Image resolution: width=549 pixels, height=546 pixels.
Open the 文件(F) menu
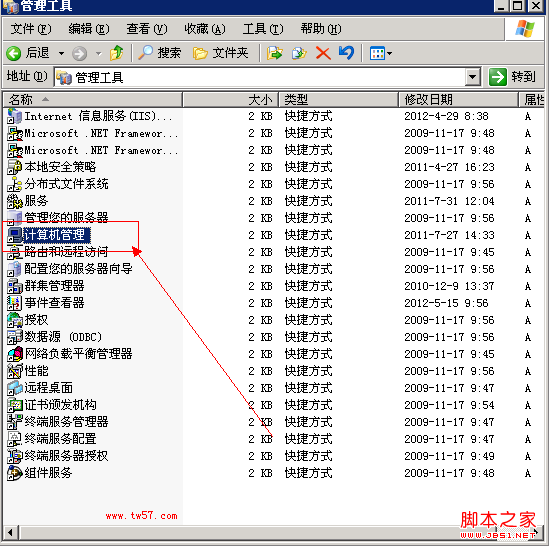point(31,29)
